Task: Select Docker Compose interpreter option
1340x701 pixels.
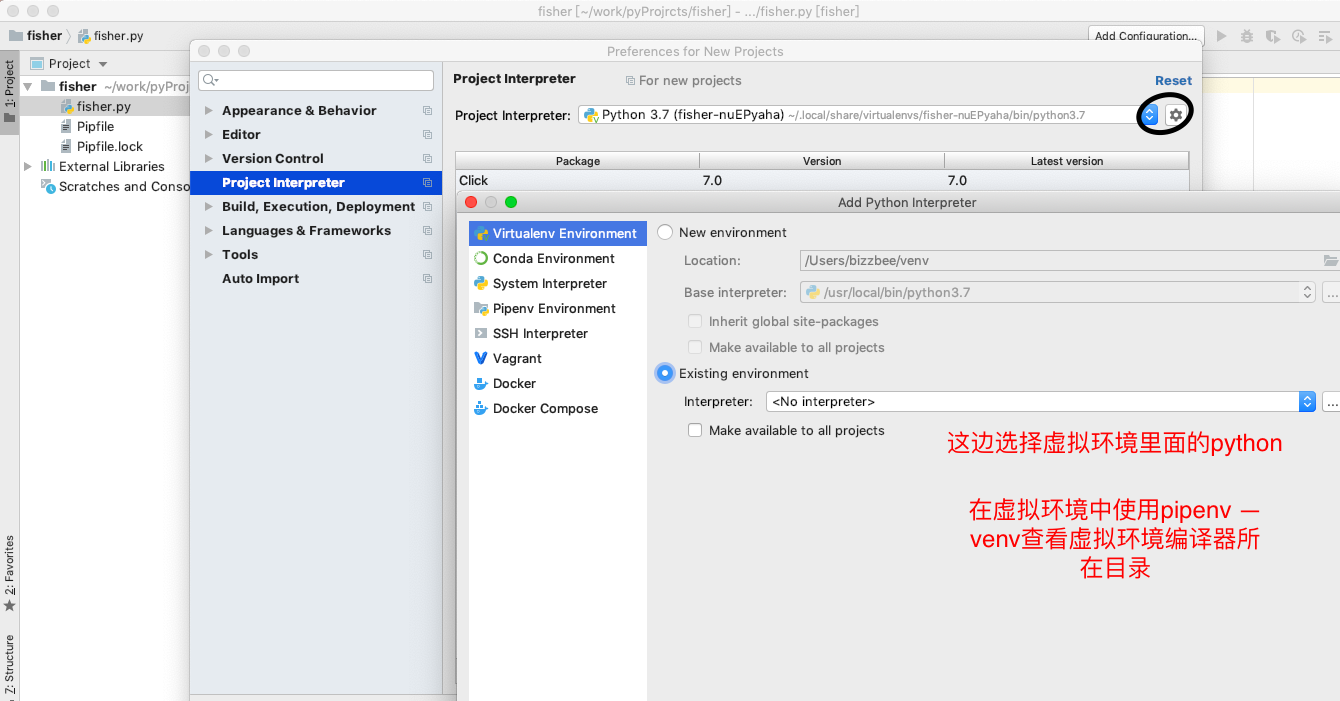Action: [557, 408]
